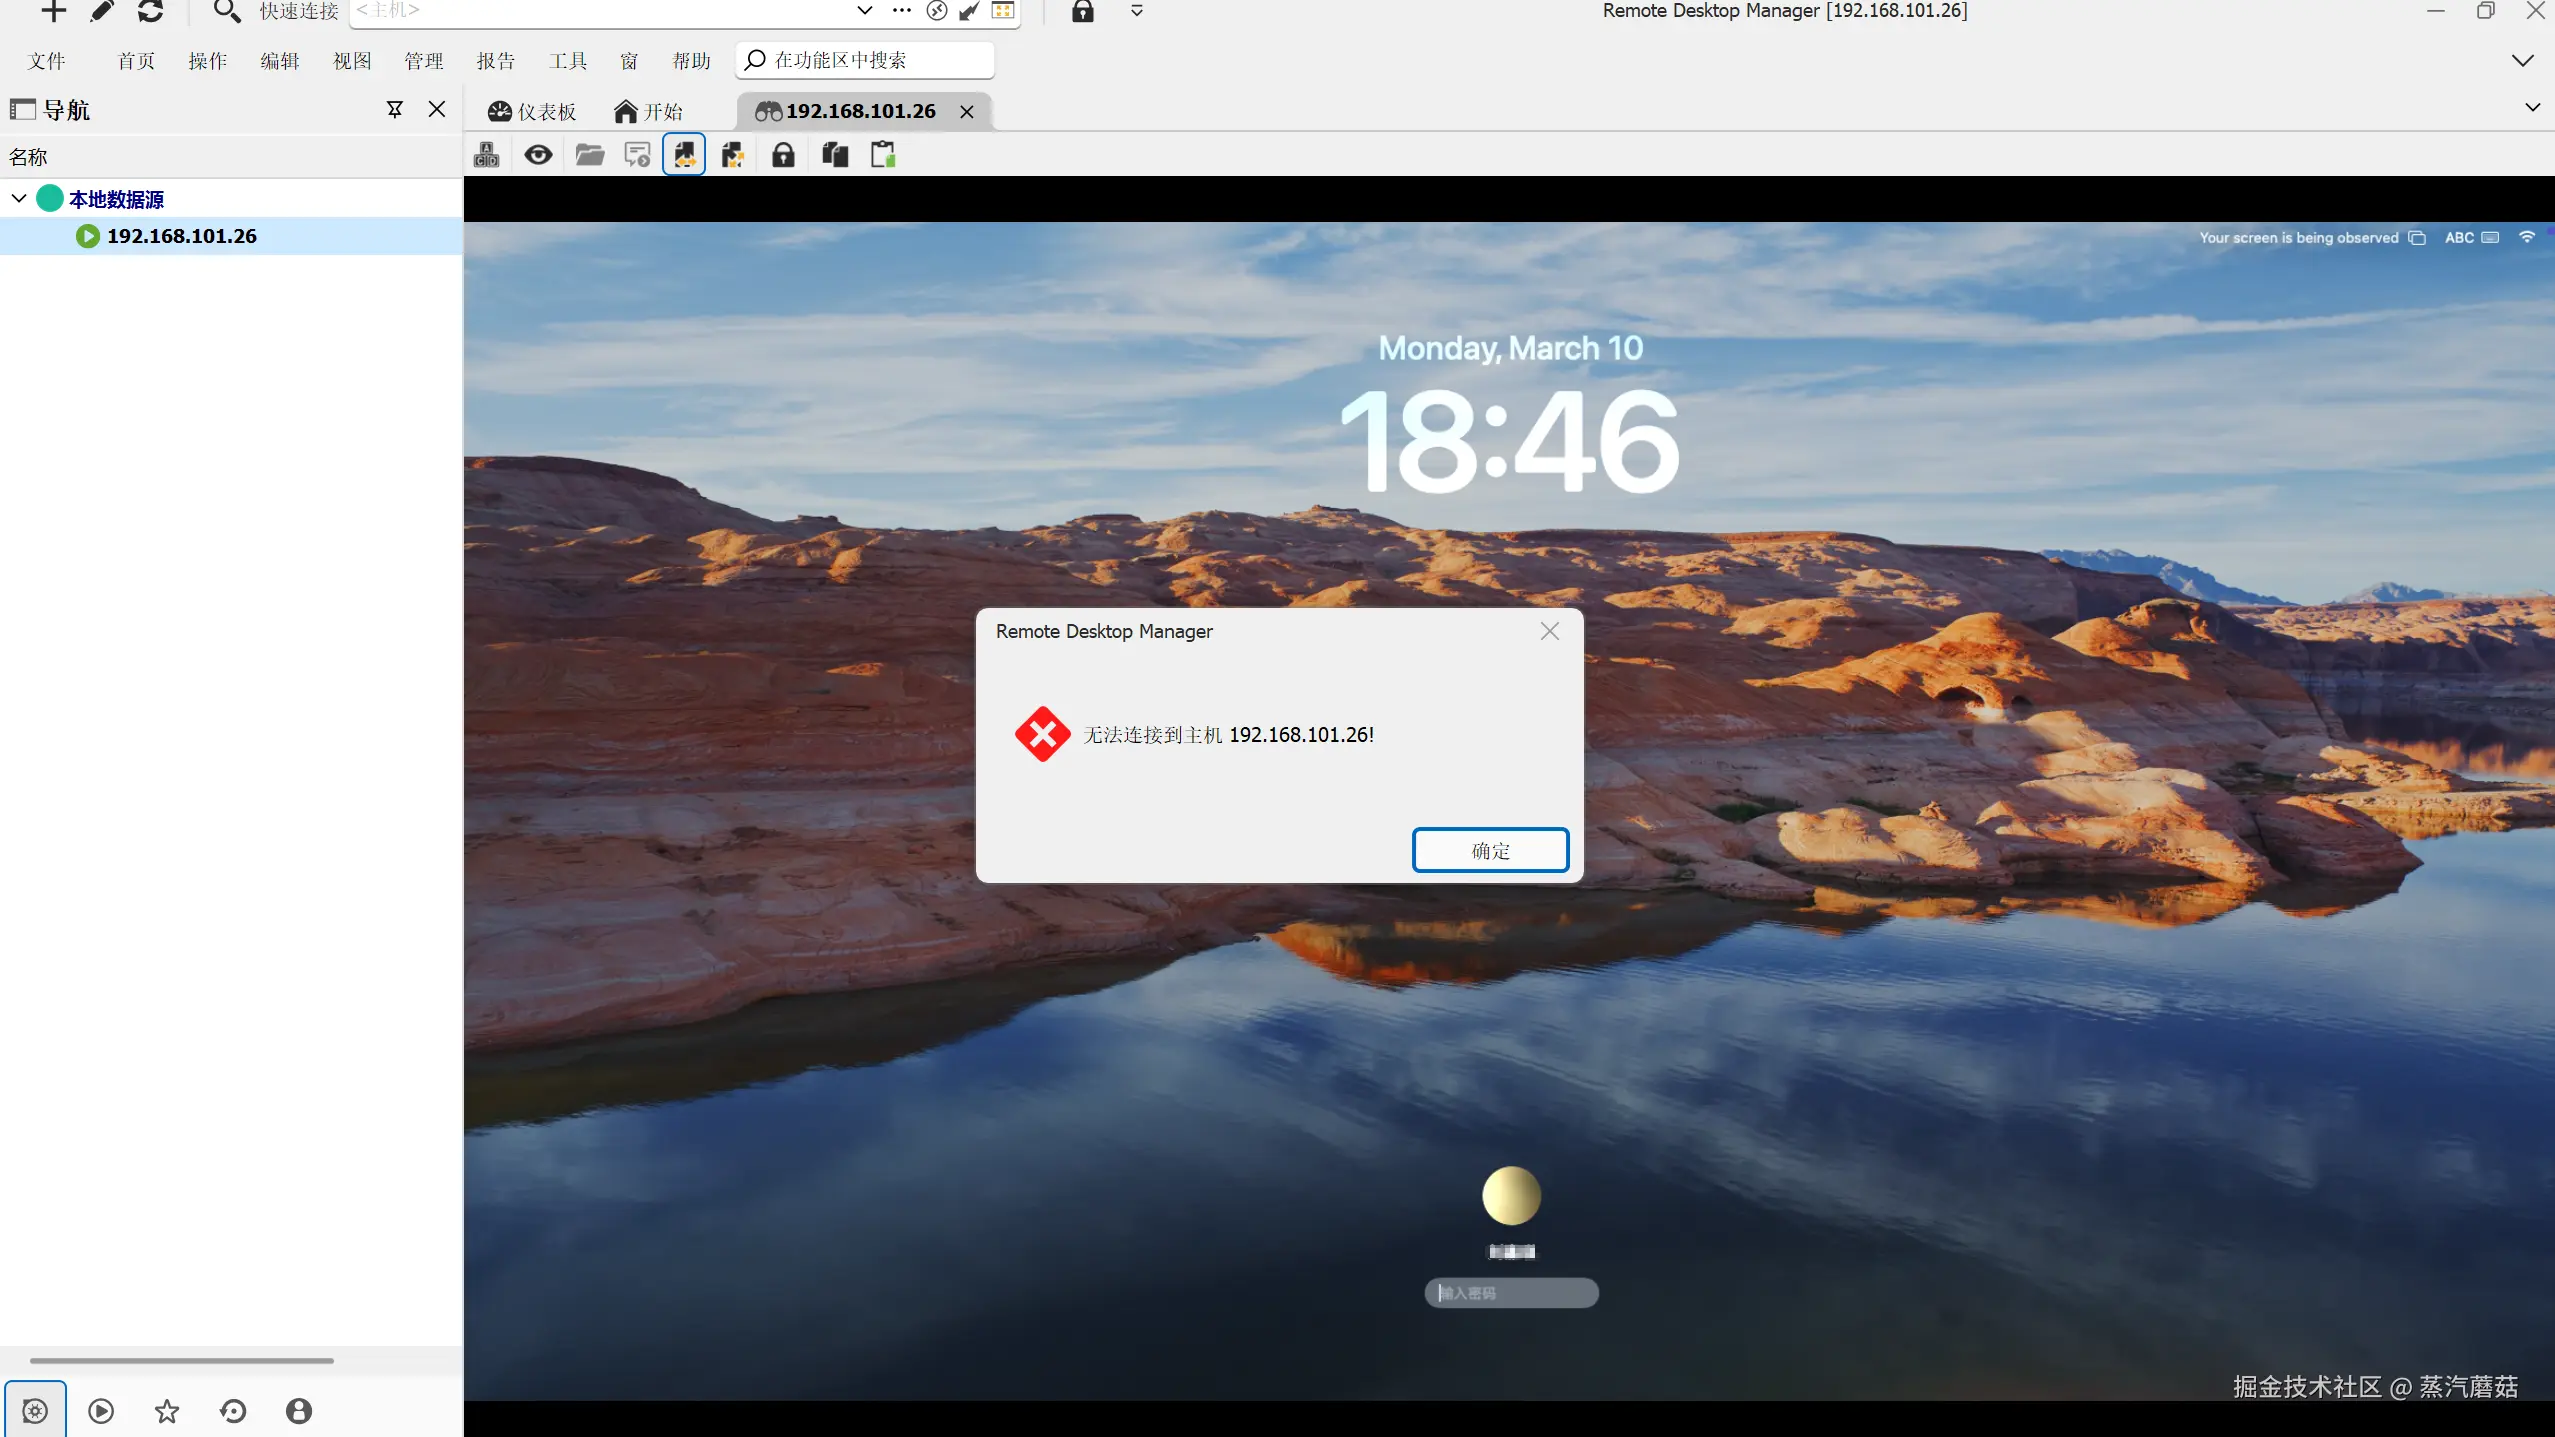Select the 192.168.101.26 entry in tree
Screen dimensions: 2555x1437
pyautogui.click(x=182, y=236)
